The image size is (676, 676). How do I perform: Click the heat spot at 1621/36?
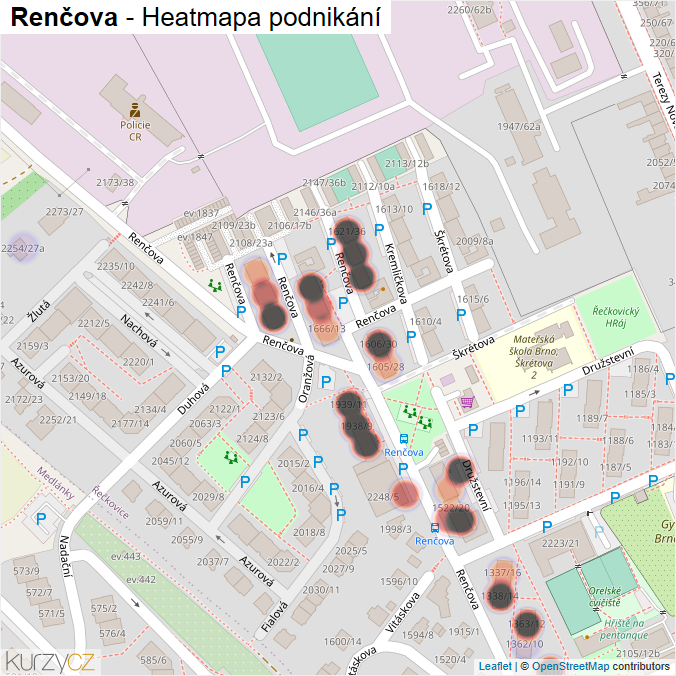coord(347,231)
